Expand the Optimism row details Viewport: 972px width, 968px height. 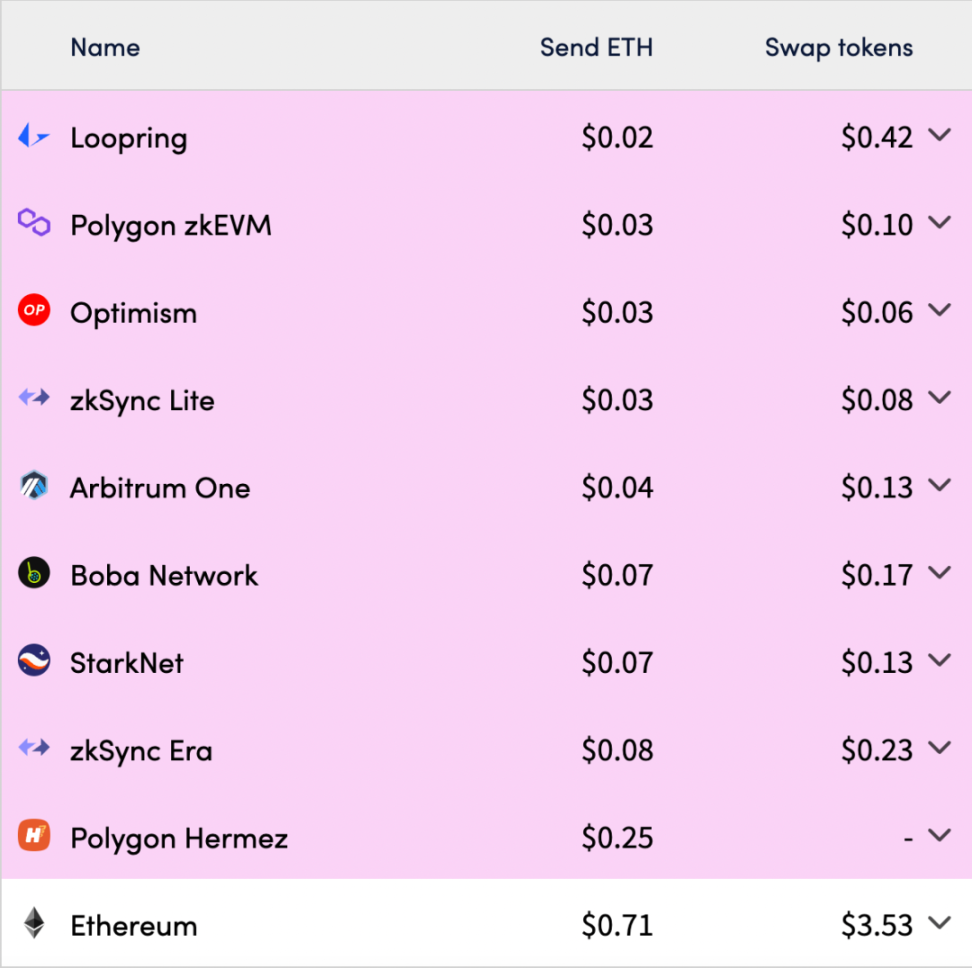[940, 310]
